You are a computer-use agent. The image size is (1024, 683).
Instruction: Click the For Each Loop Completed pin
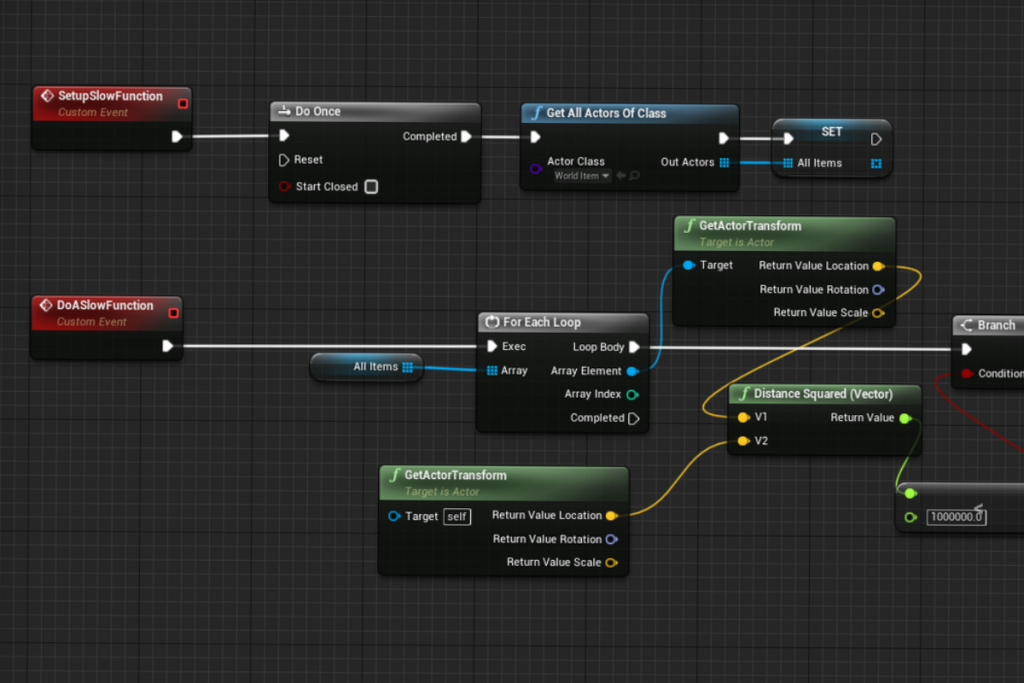pos(633,419)
